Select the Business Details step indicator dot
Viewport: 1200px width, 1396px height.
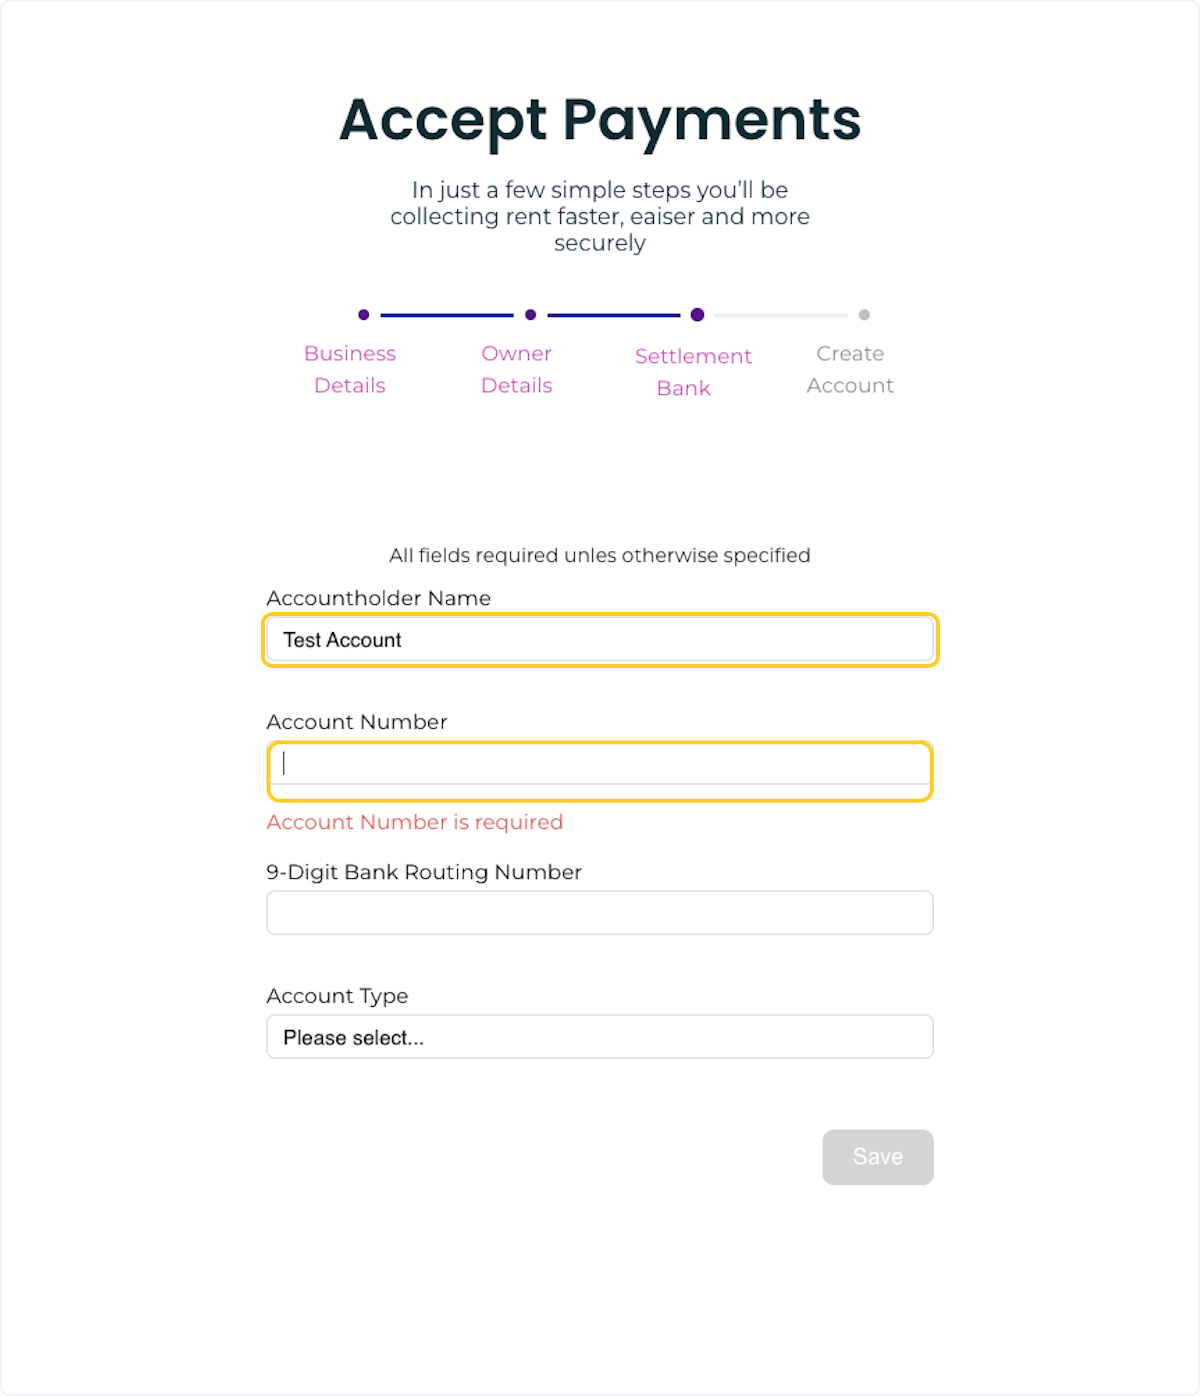pyautogui.click(x=364, y=314)
